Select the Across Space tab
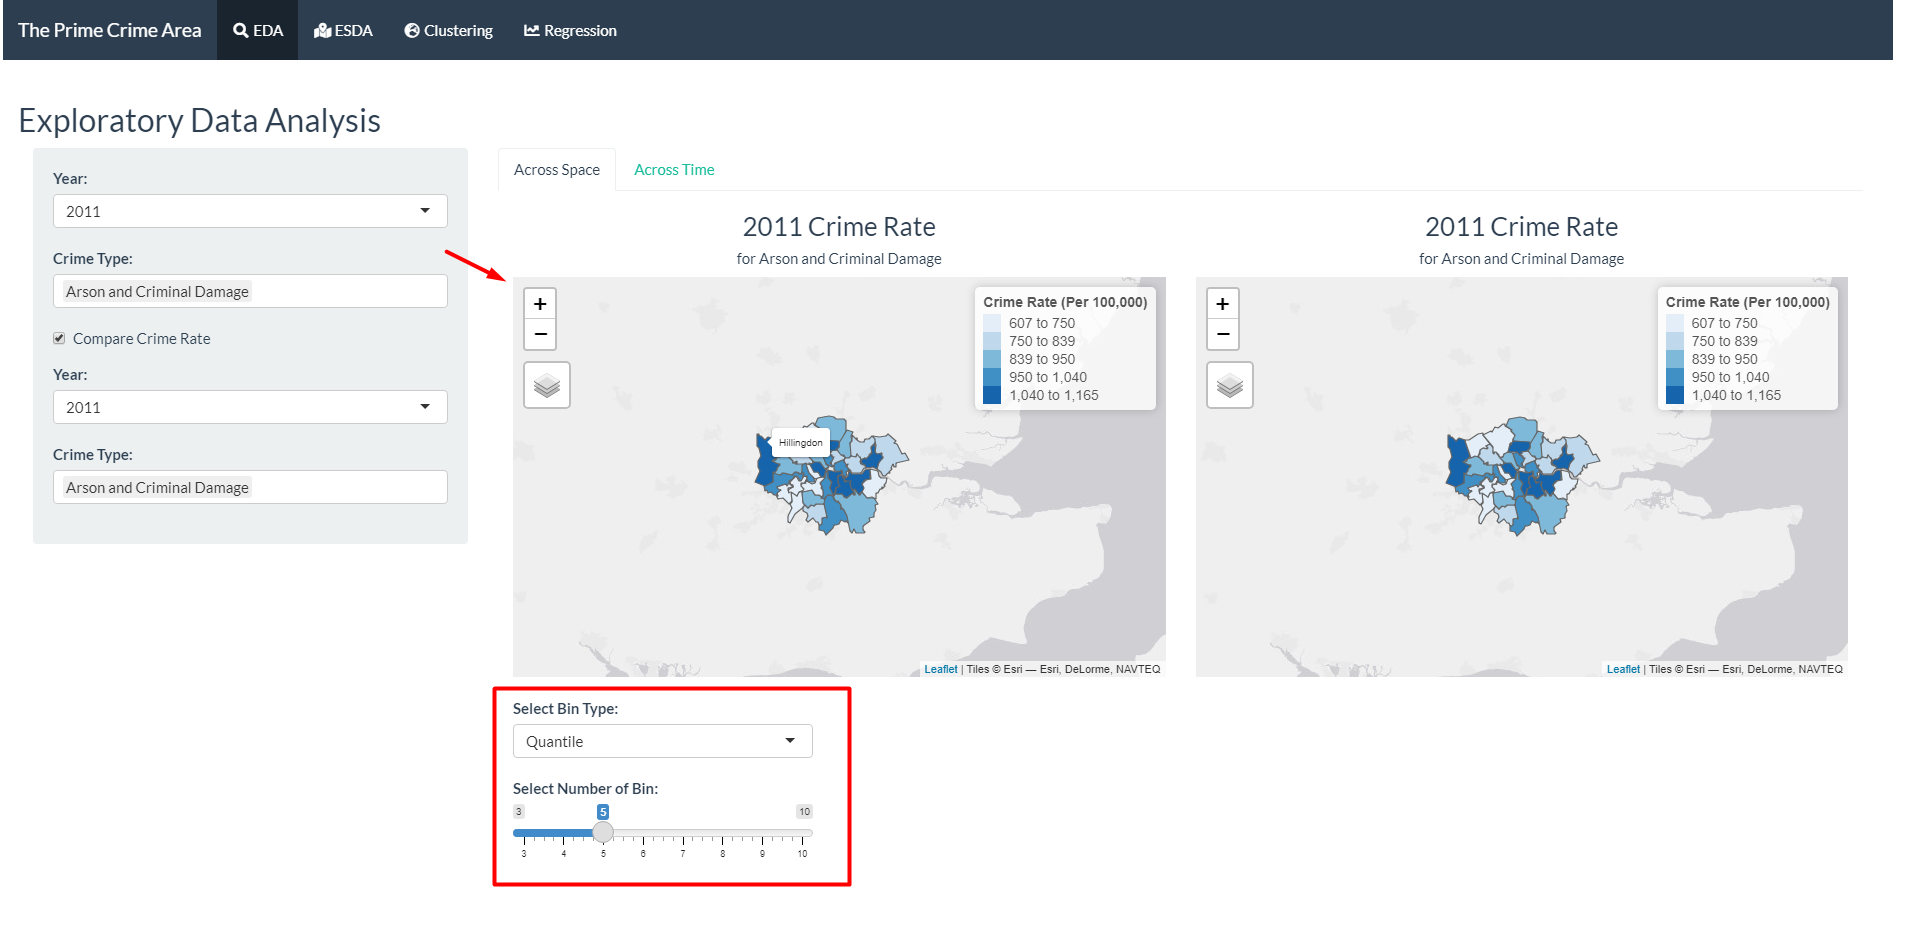1907x927 pixels. point(556,170)
